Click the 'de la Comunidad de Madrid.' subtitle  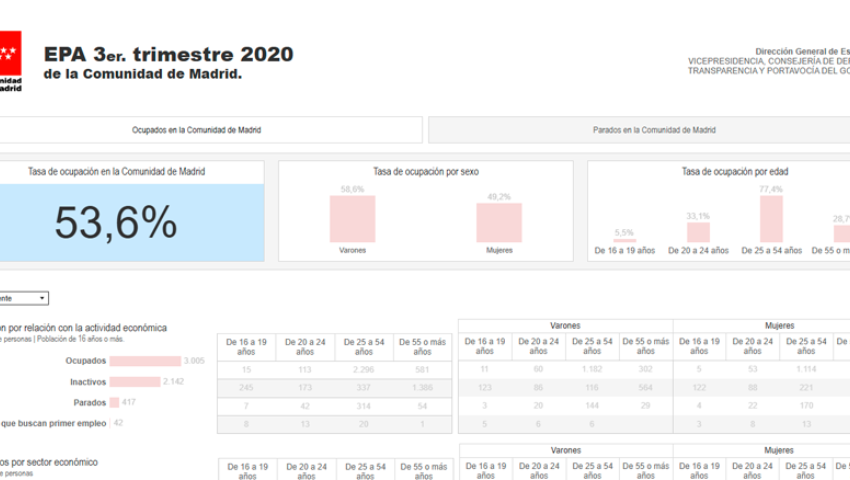143,74
